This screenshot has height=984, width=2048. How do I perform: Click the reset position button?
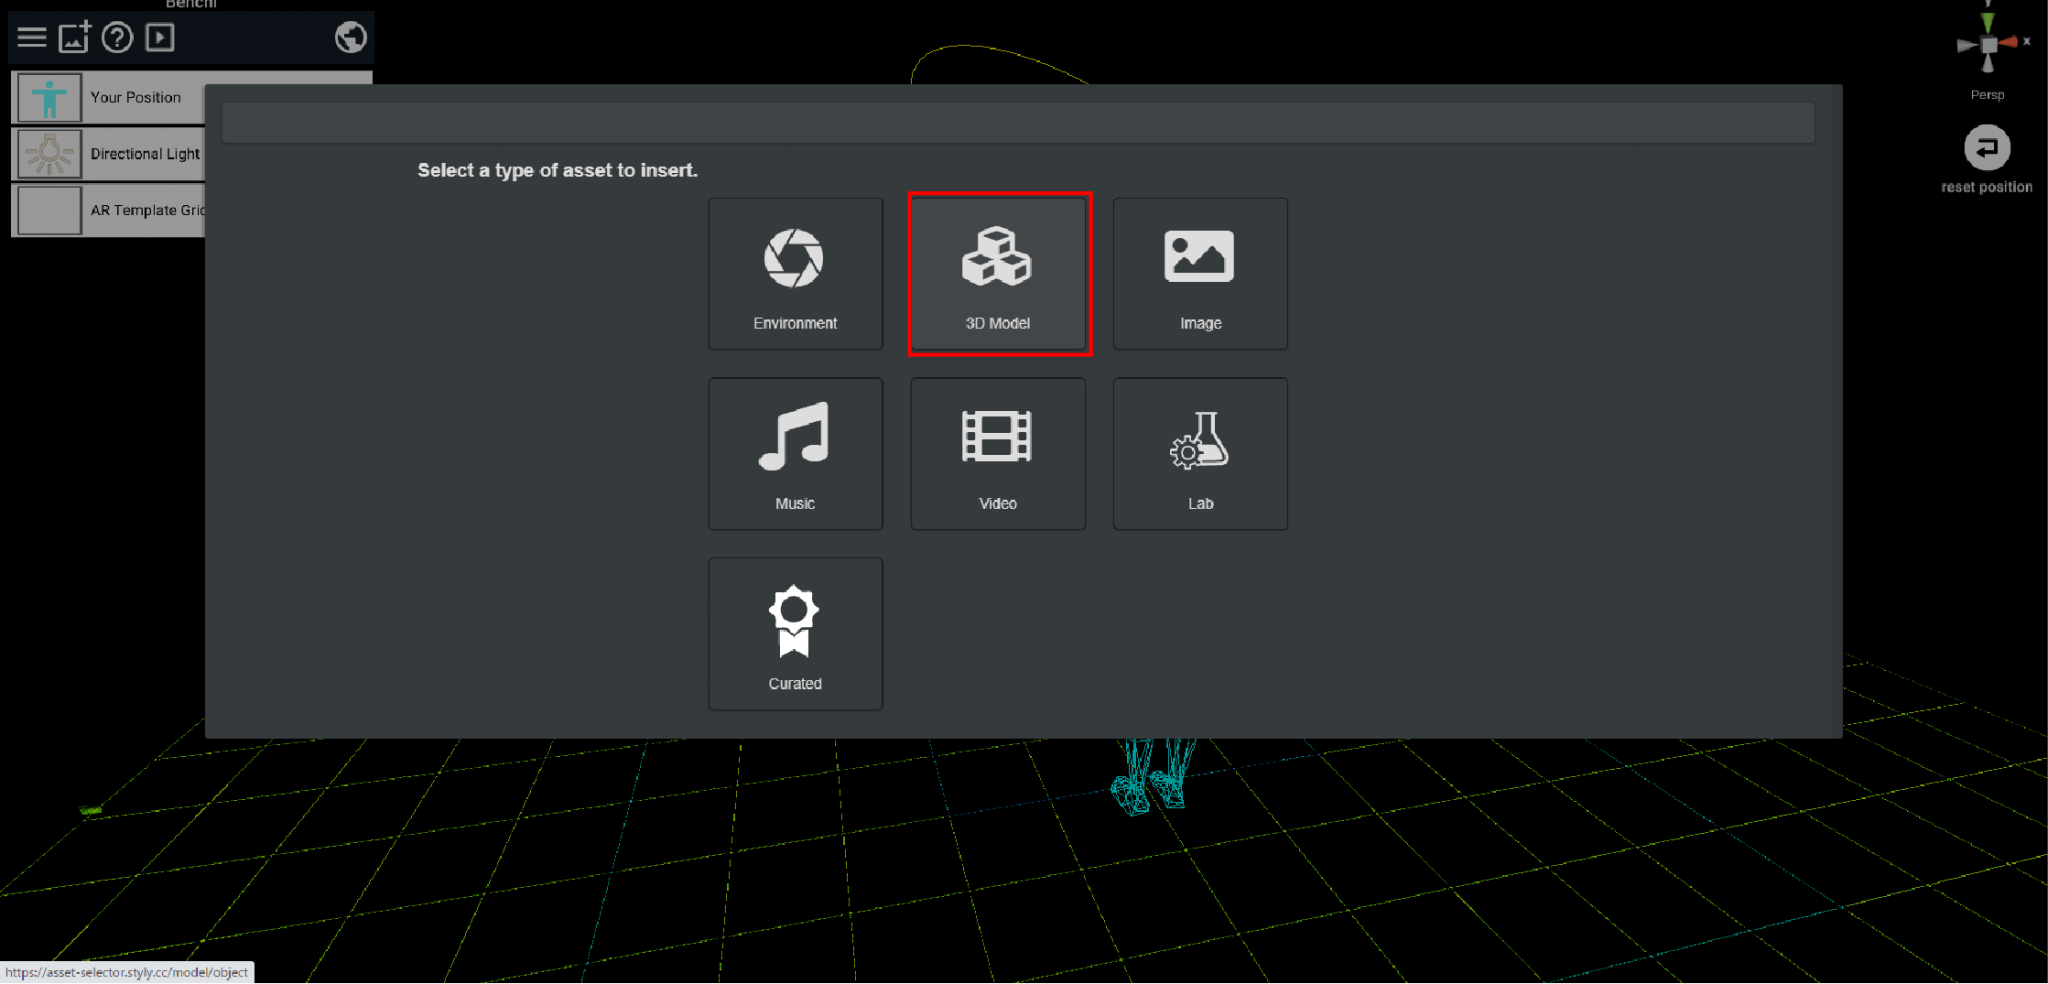(1987, 149)
